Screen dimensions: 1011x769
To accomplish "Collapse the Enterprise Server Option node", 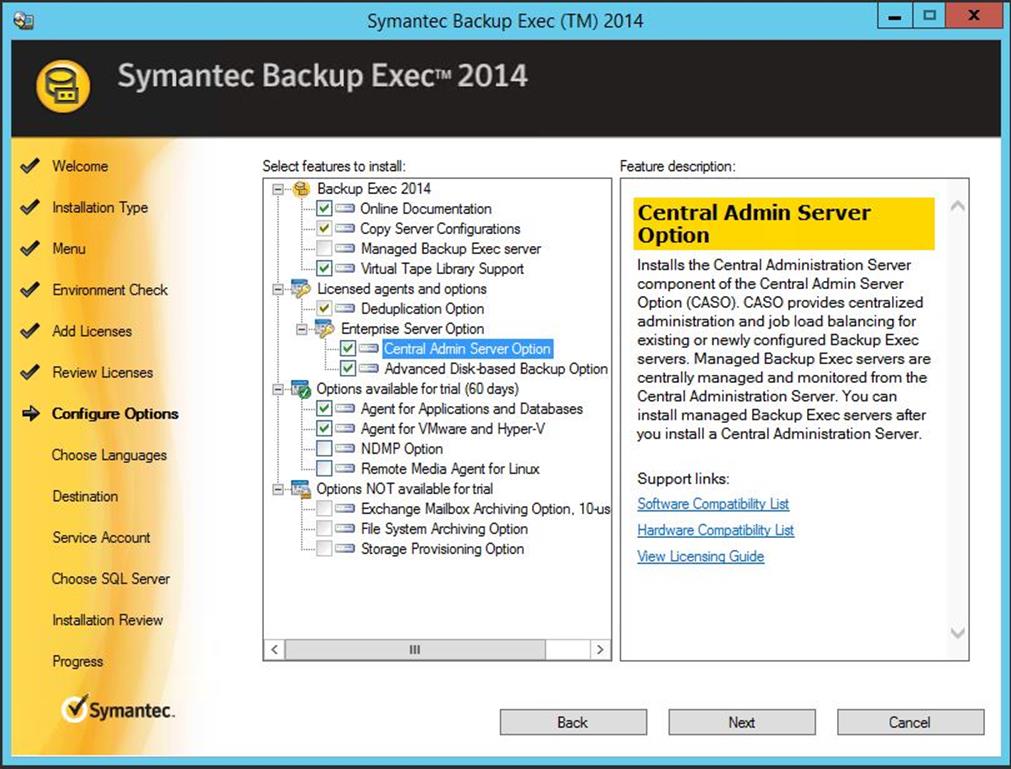I will [x=301, y=329].
